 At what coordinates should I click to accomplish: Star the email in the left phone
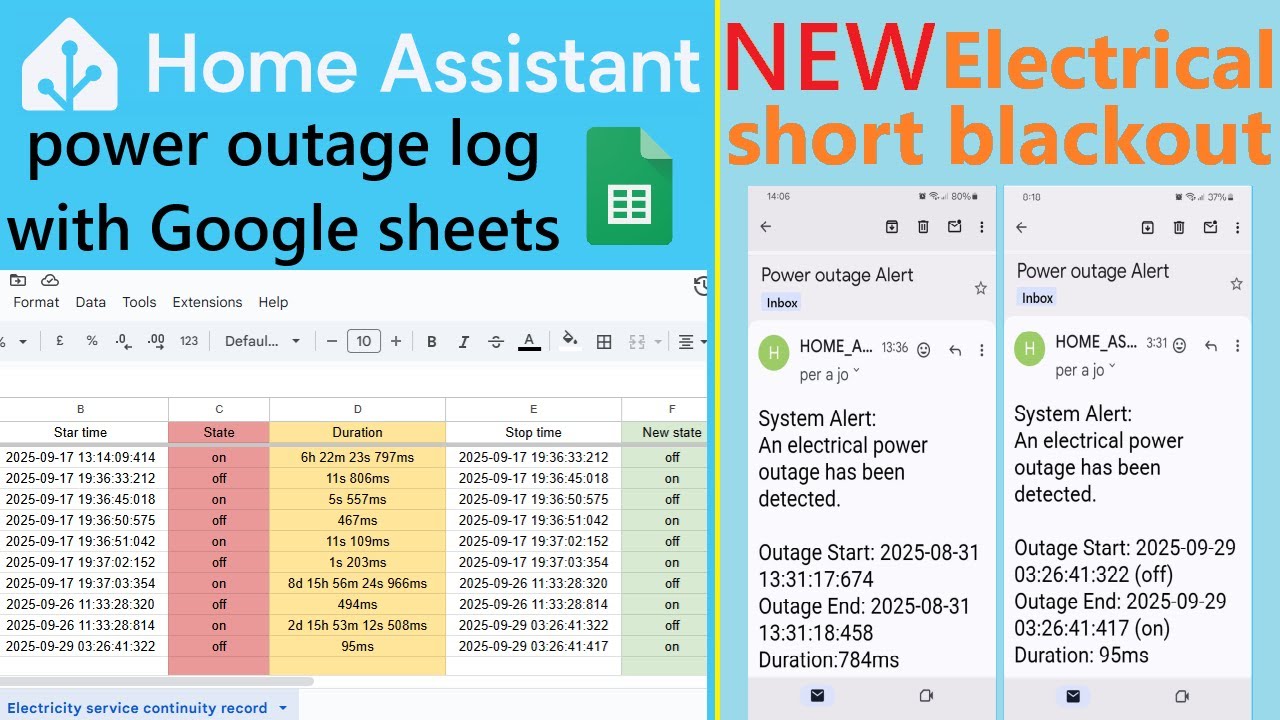[x=980, y=288]
